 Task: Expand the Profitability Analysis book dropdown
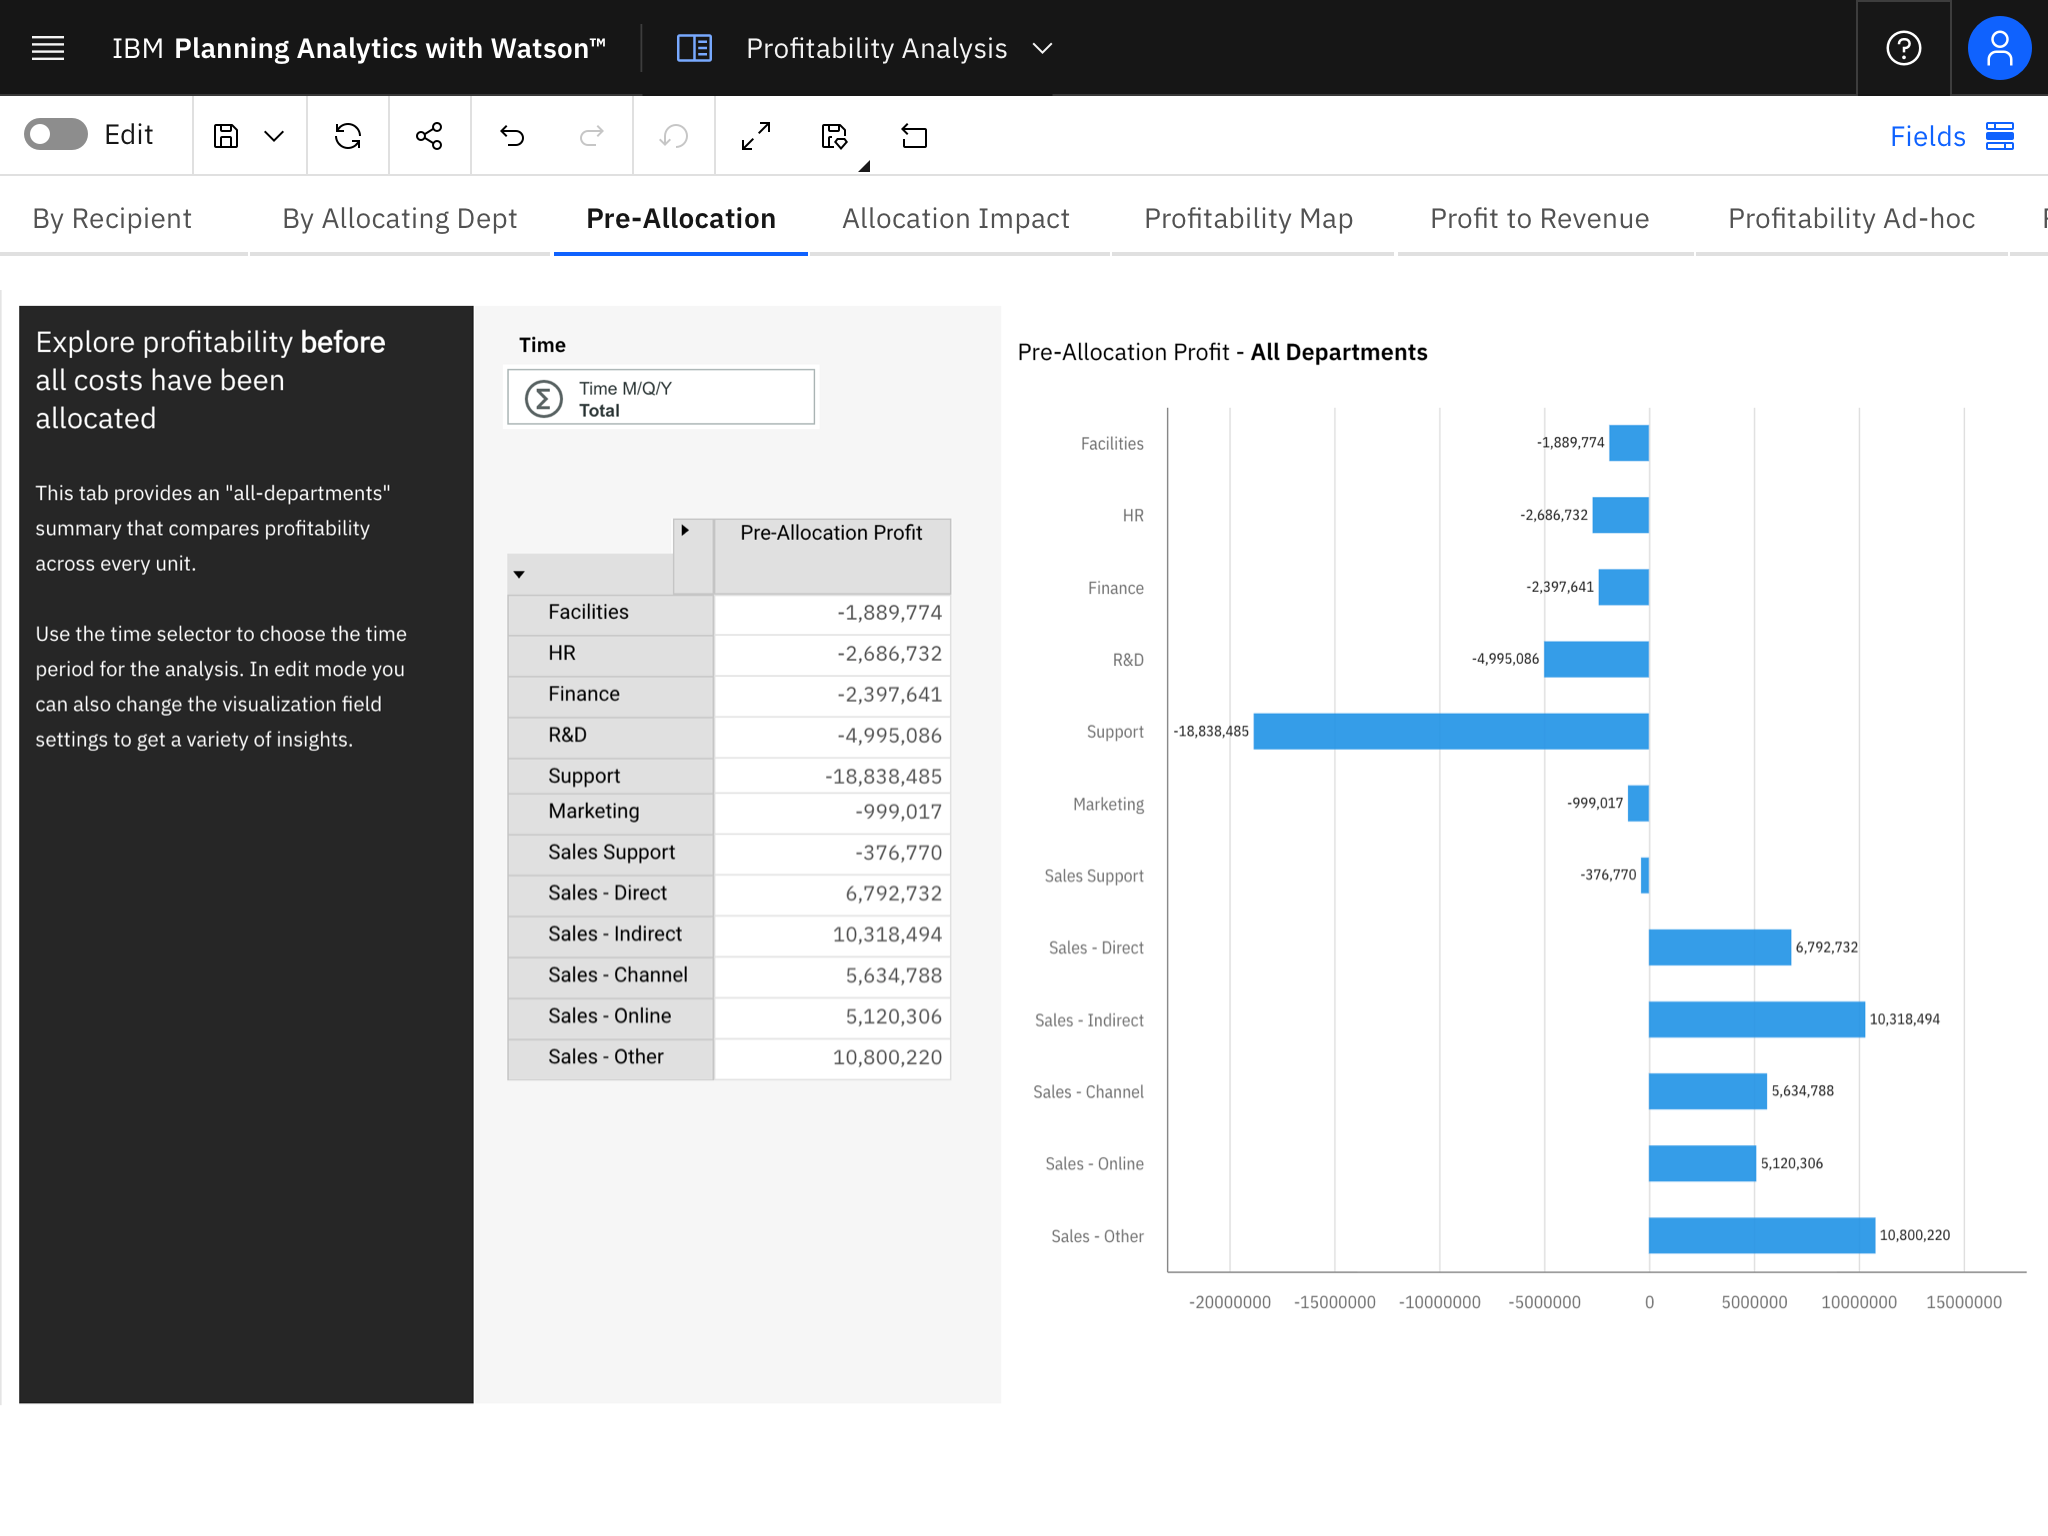click(x=1042, y=48)
